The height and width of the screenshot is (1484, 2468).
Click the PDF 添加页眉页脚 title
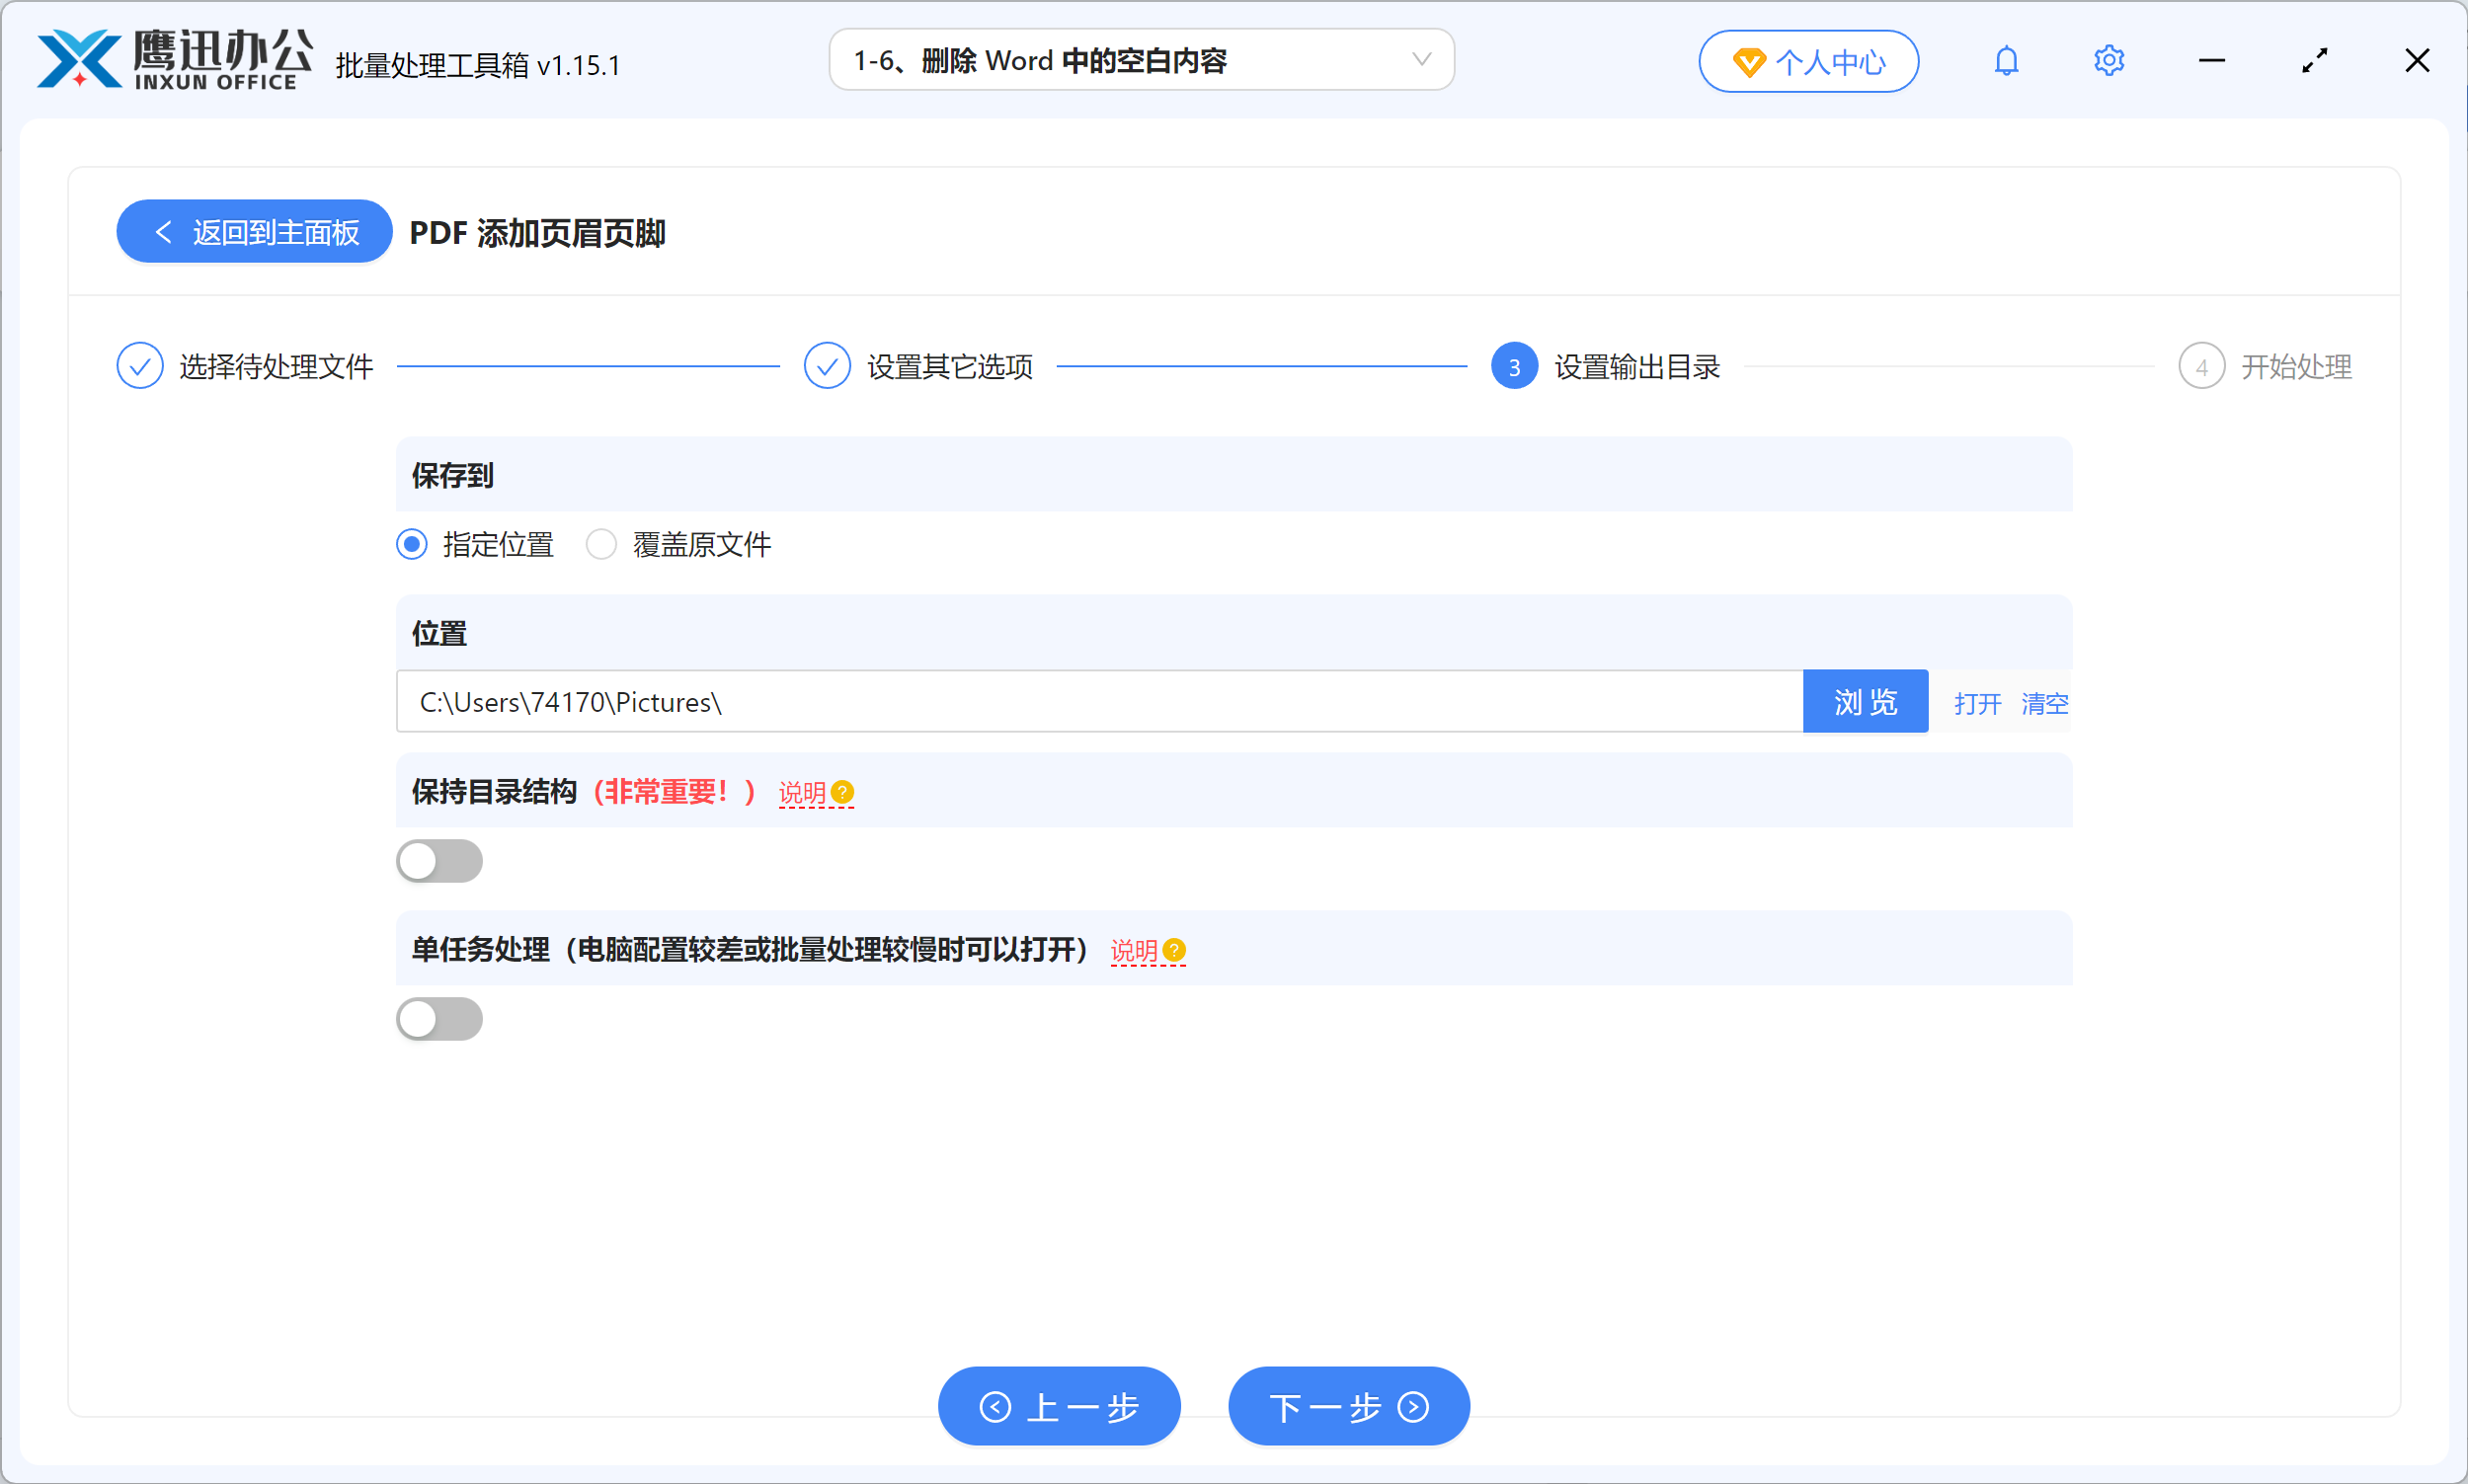coord(537,232)
